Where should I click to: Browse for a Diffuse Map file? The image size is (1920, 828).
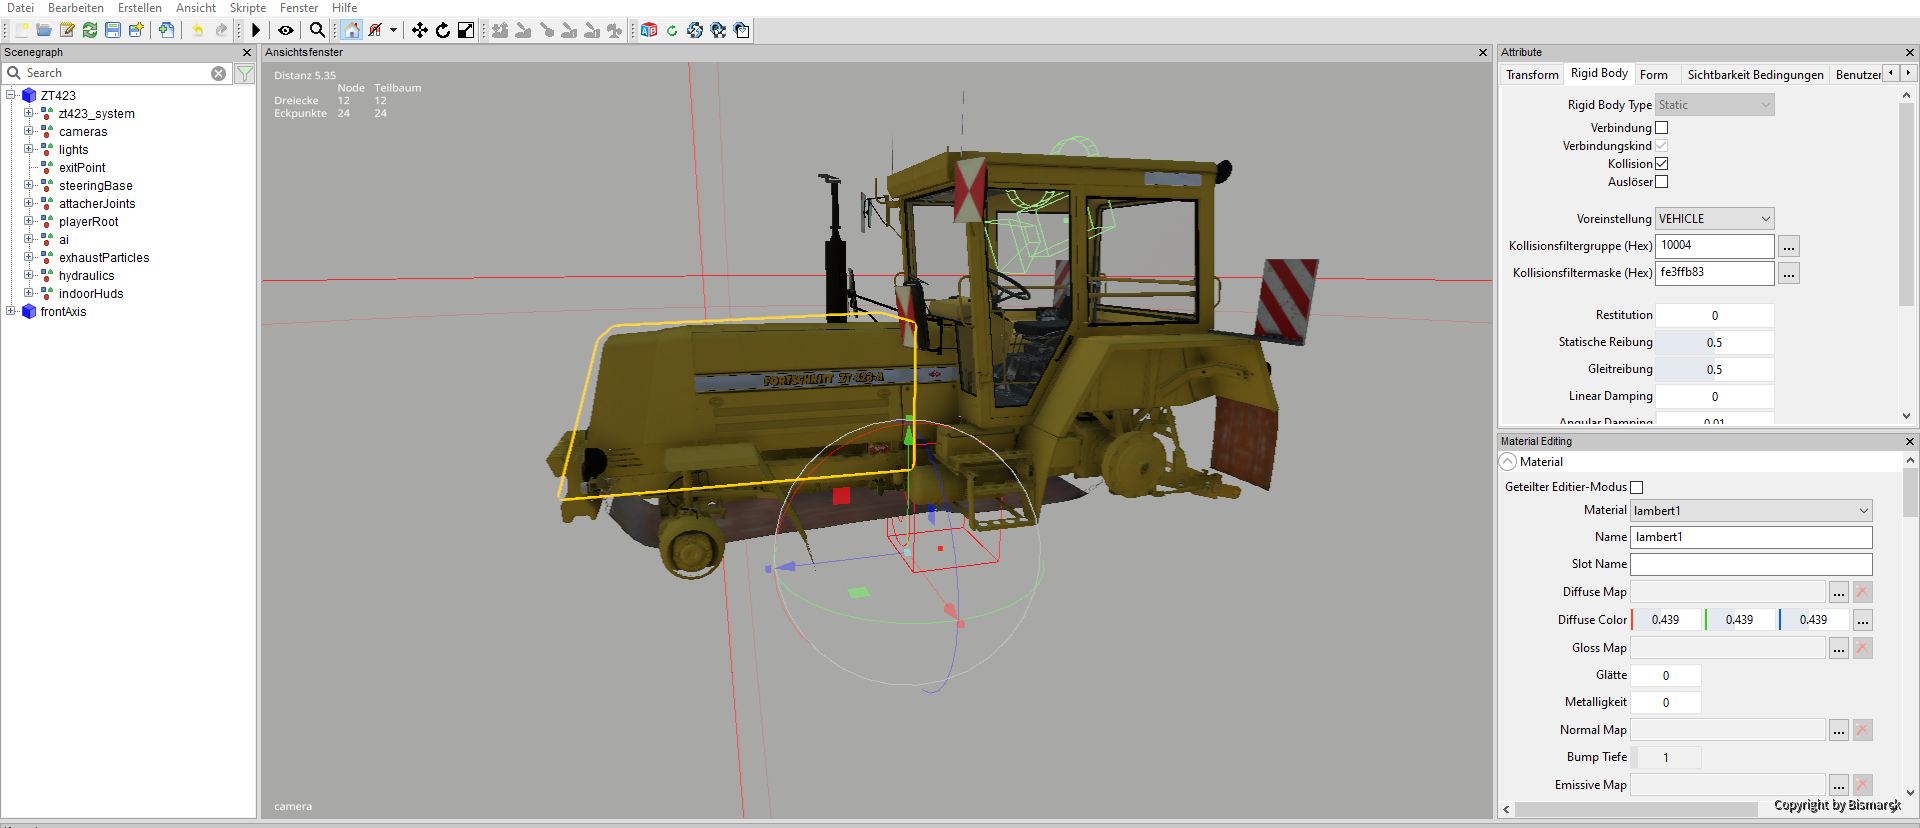[1839, 592]
